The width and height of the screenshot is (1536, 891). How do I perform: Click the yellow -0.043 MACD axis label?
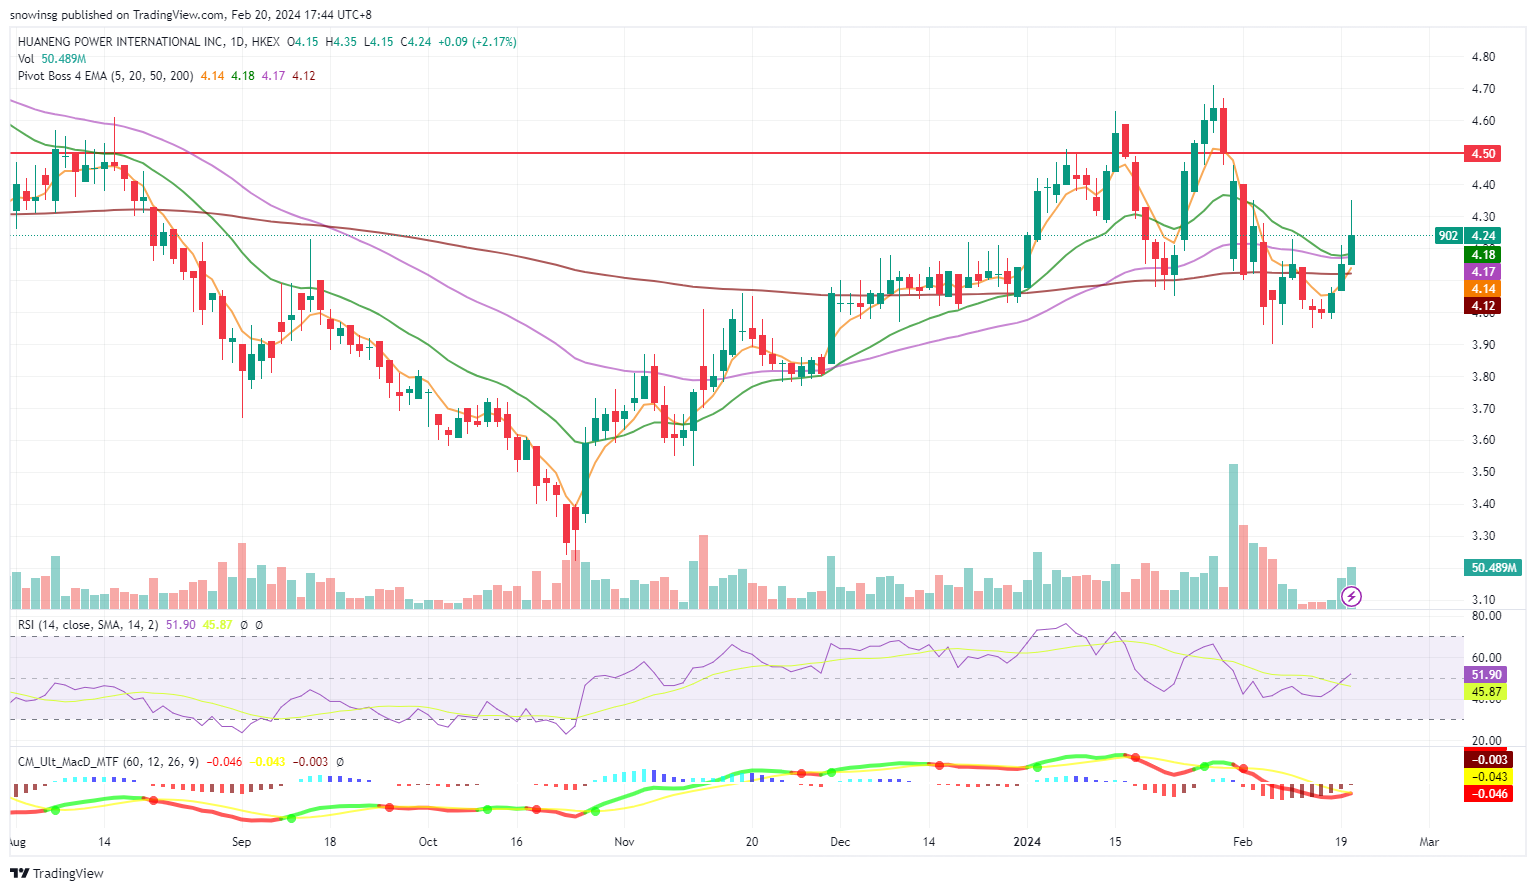pos(1487,777)
